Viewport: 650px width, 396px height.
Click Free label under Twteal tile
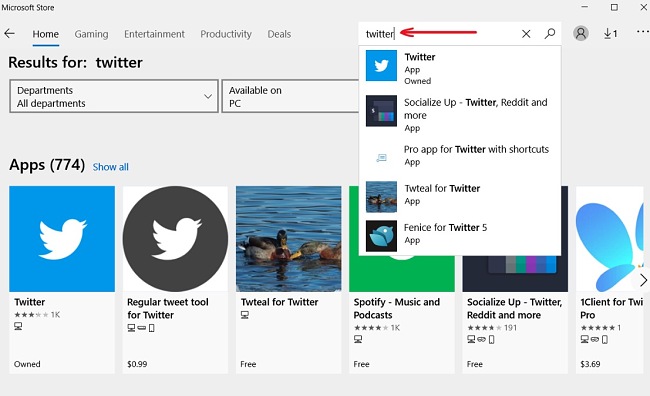248,364
